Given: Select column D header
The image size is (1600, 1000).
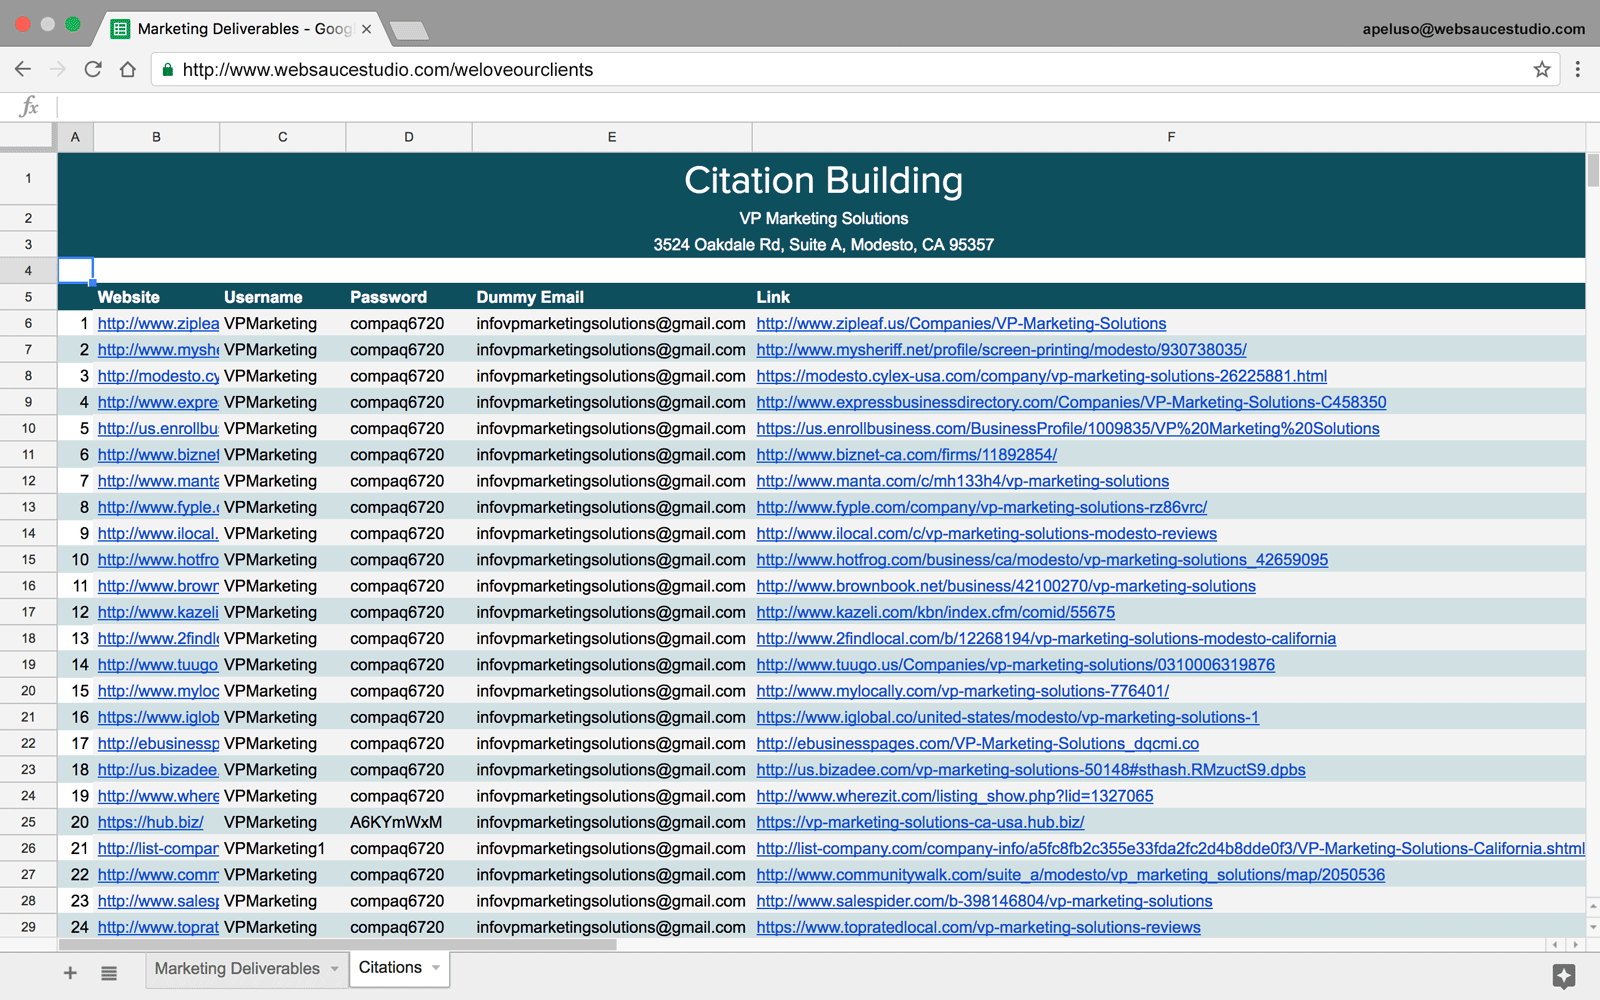Looking at the screenshot, I should tap(409, 137).
